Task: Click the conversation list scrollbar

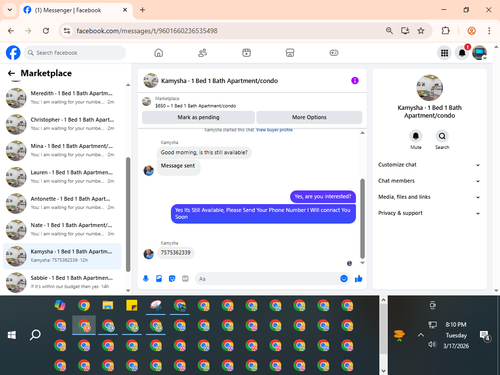Action: click(128, 214)
